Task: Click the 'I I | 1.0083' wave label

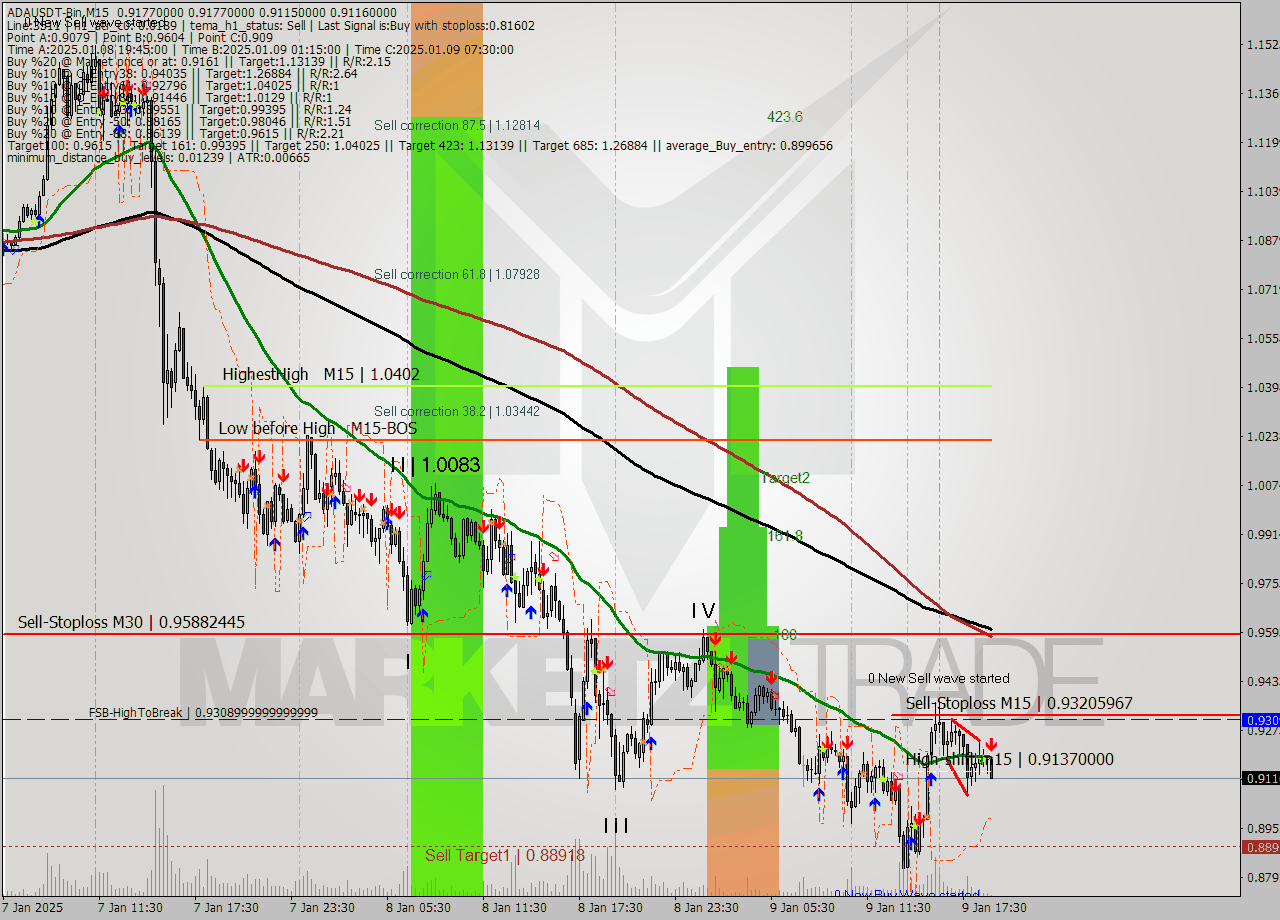Action: coord(435,465)
